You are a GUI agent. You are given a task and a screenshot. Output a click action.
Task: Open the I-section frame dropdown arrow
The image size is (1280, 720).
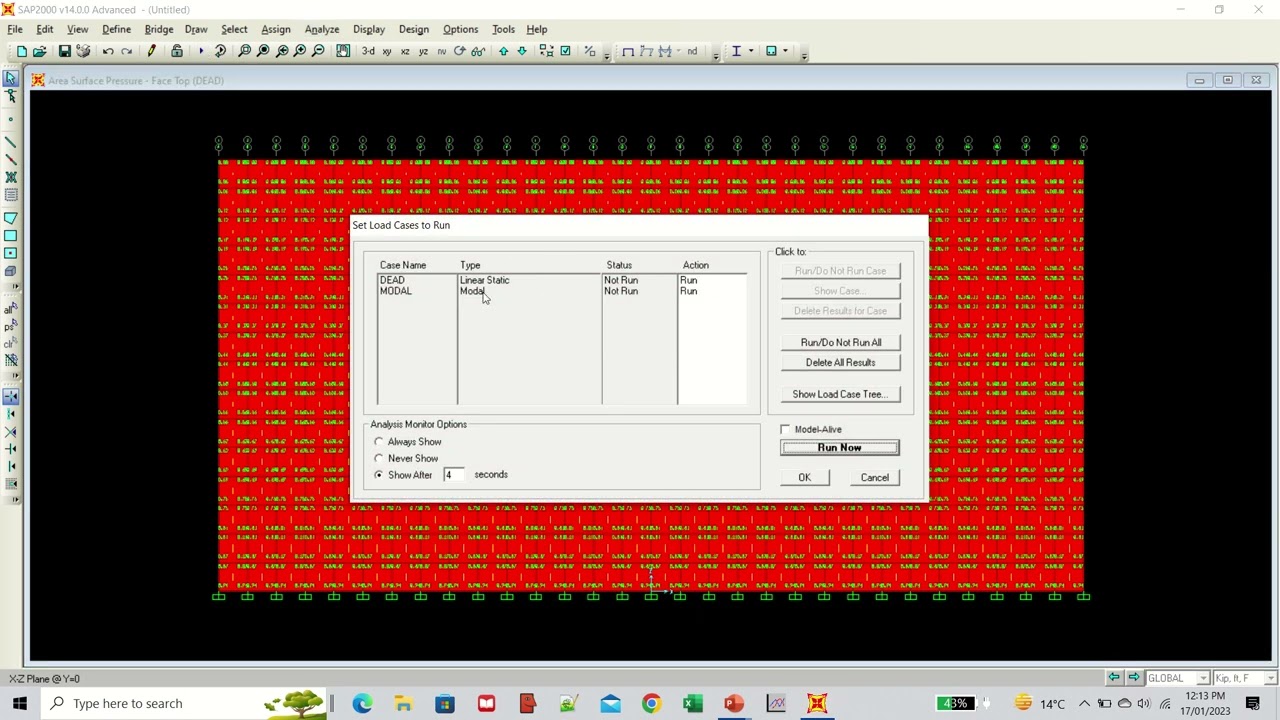(750, 51)
